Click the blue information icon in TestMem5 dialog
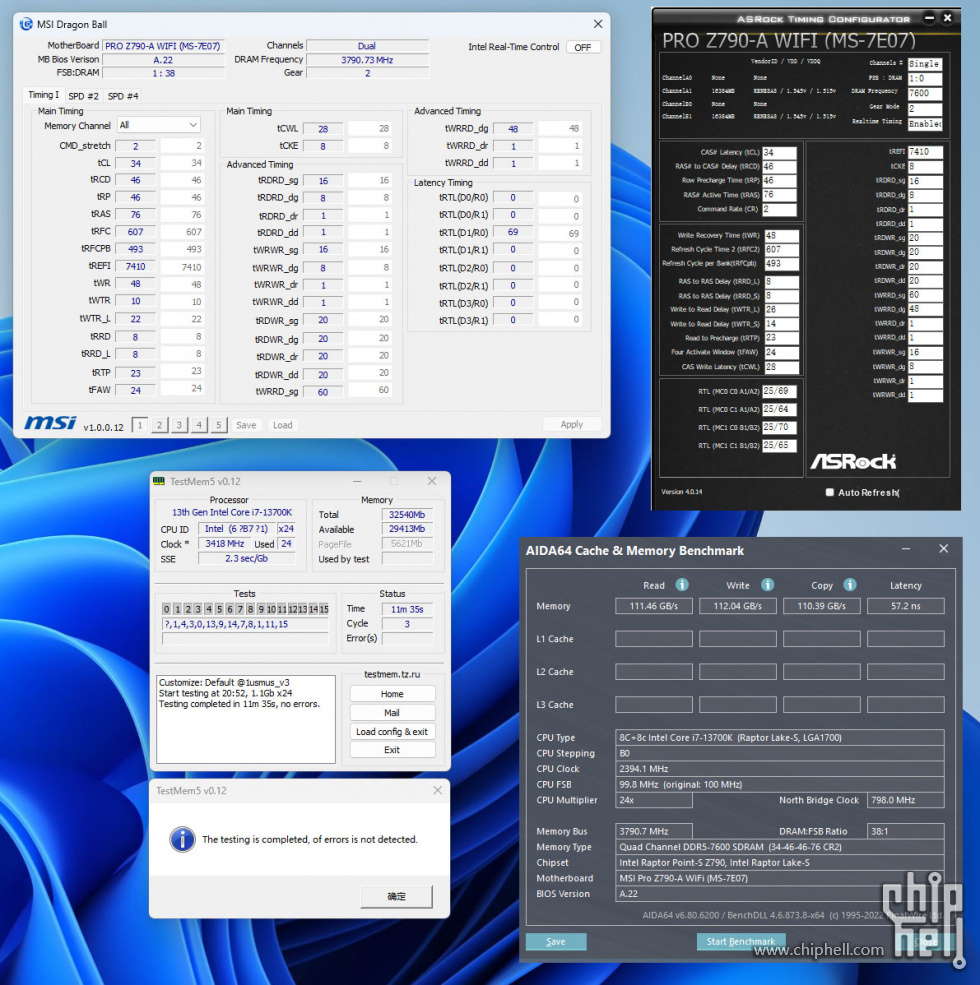This screenshot has height=985, width=980. 182,839
